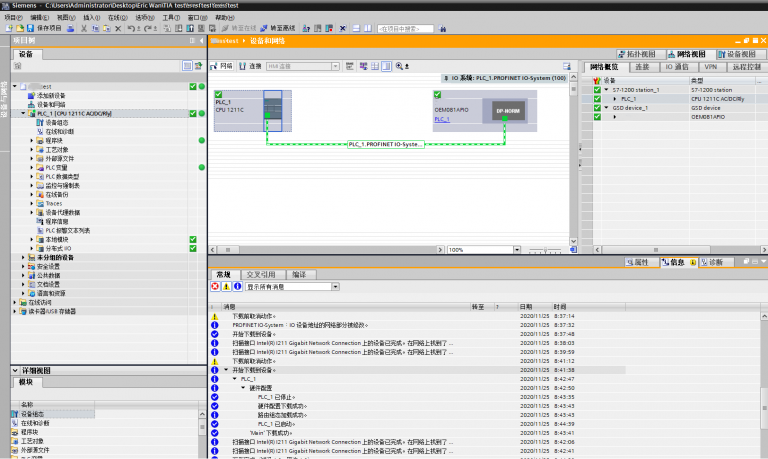
Task: Toggle the checkbox for OEM081APIO row
Action: (597, 116)
